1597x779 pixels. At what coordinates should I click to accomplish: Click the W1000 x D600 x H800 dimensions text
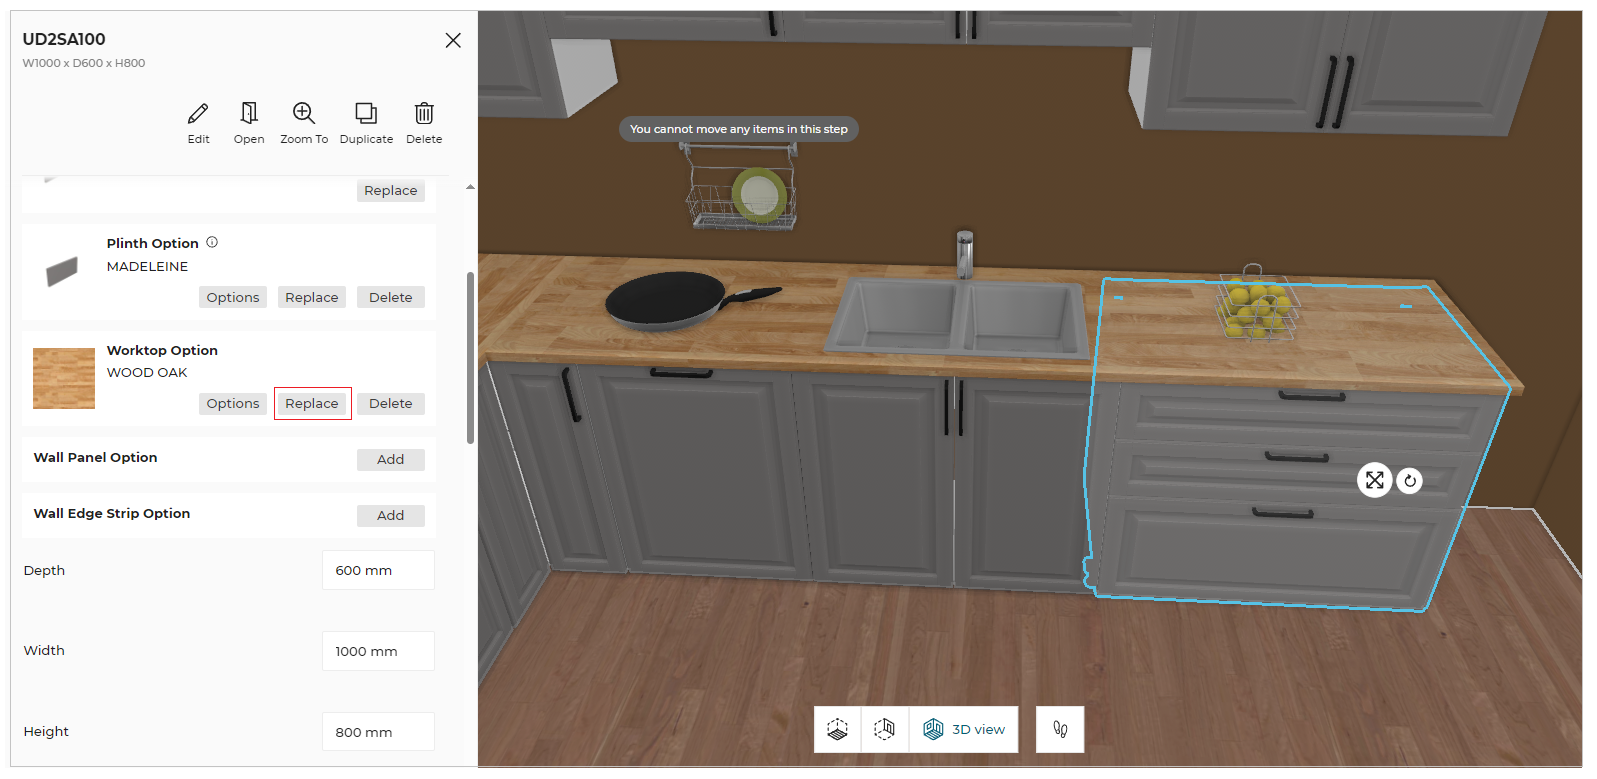coord(84,63)
